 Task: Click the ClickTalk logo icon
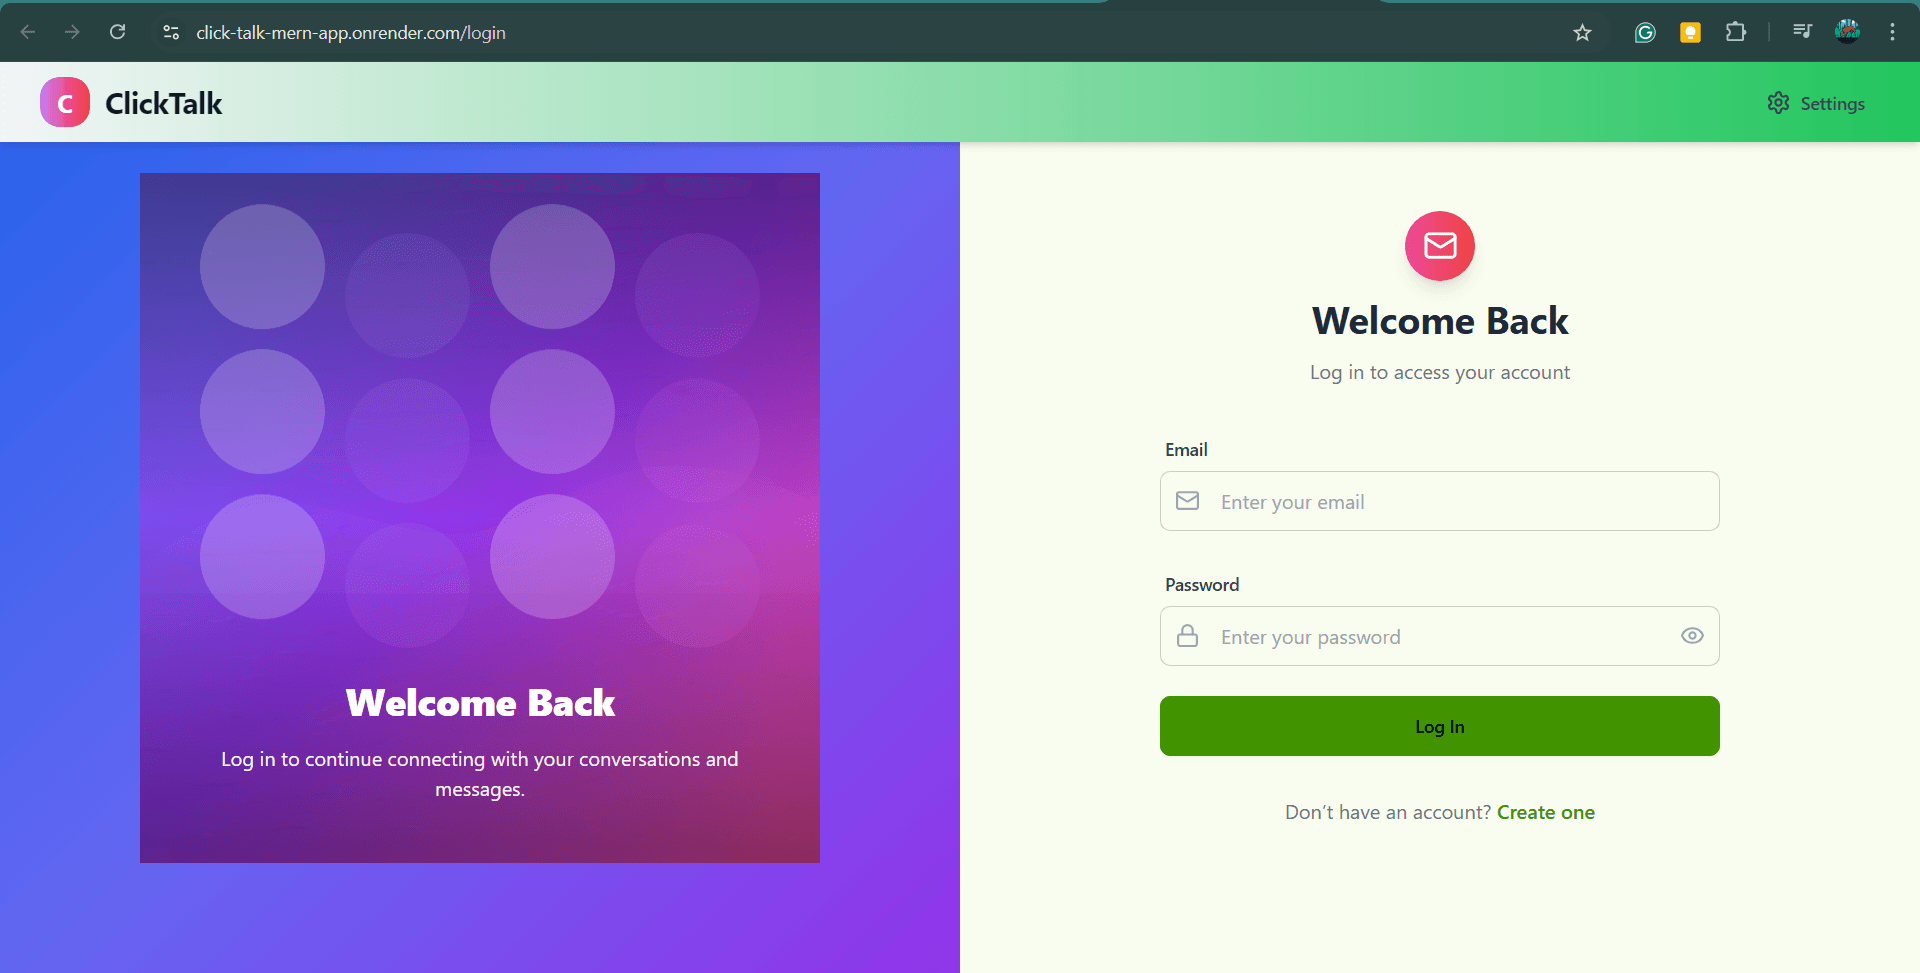tap(65, 102)
